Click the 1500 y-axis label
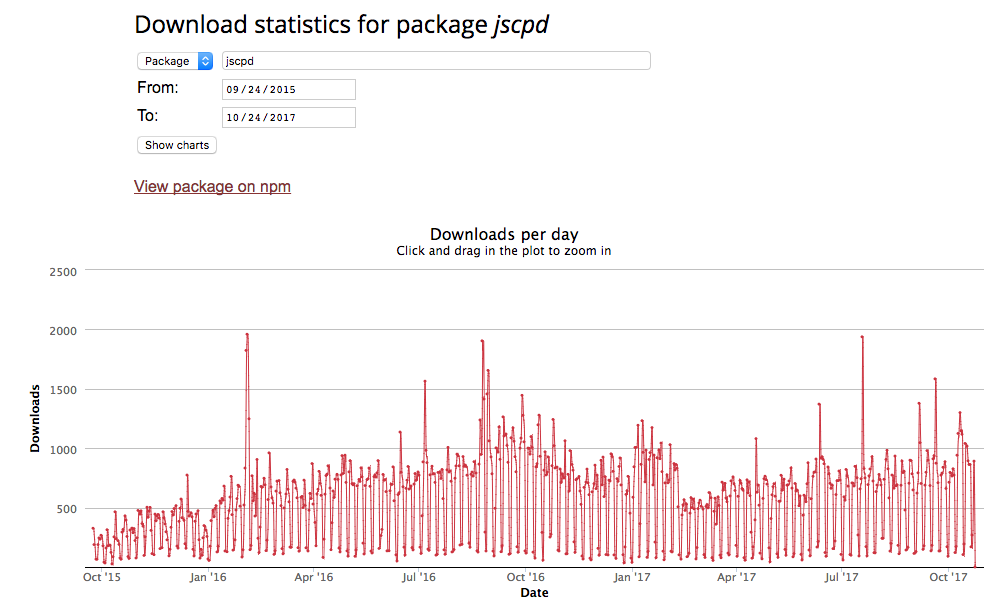The width and height of the screenshot is (1000, 608). (63, 390)
